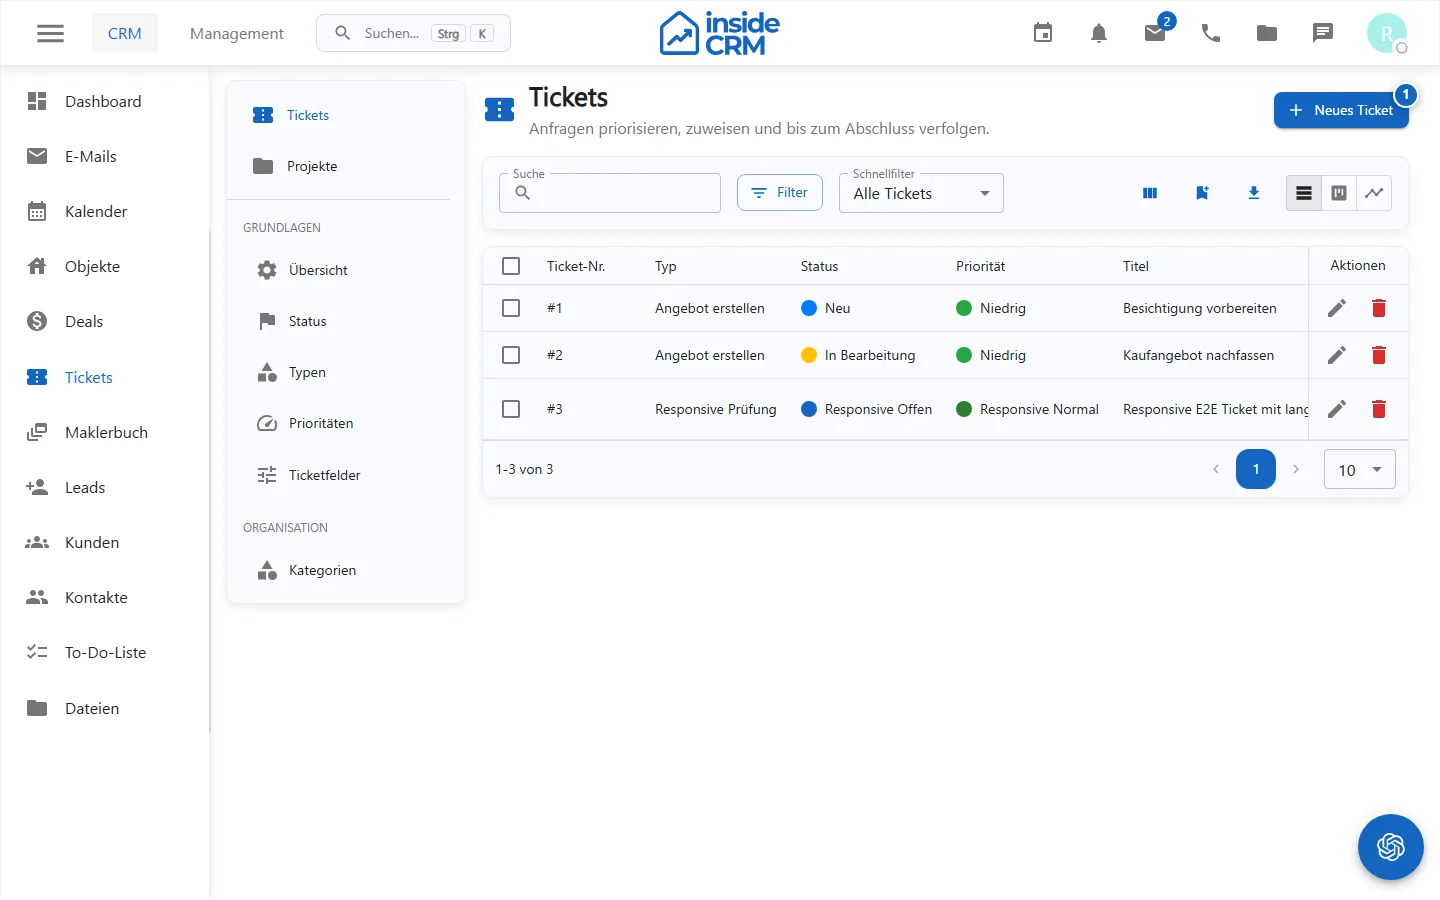This screenshot has width=1440, height=900.
Task: Open the calendar icon in top bar
Action: click(1043, 33)
